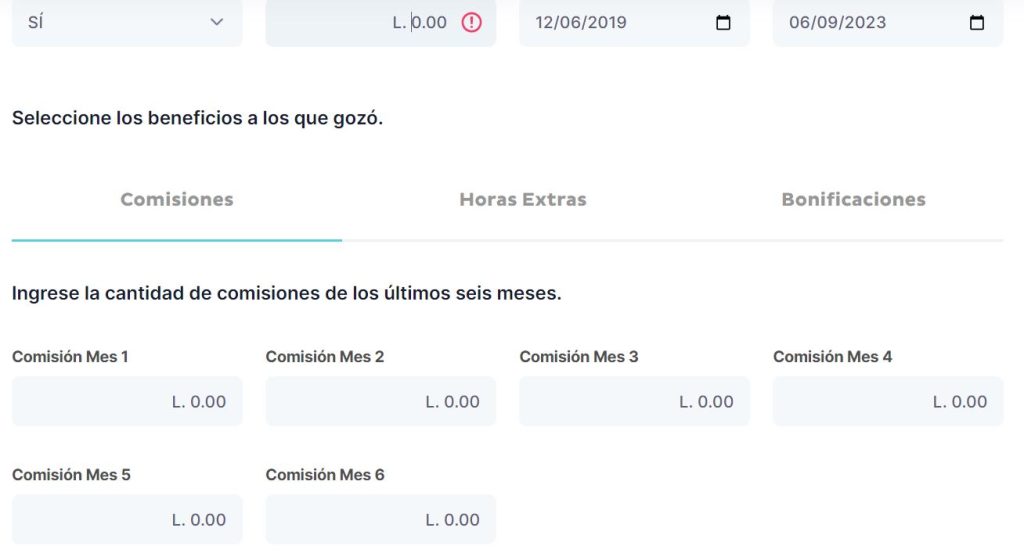This screenshot has height=553, width=1024.
Task: Switch to the Comisiones tab
Action: 177,200
